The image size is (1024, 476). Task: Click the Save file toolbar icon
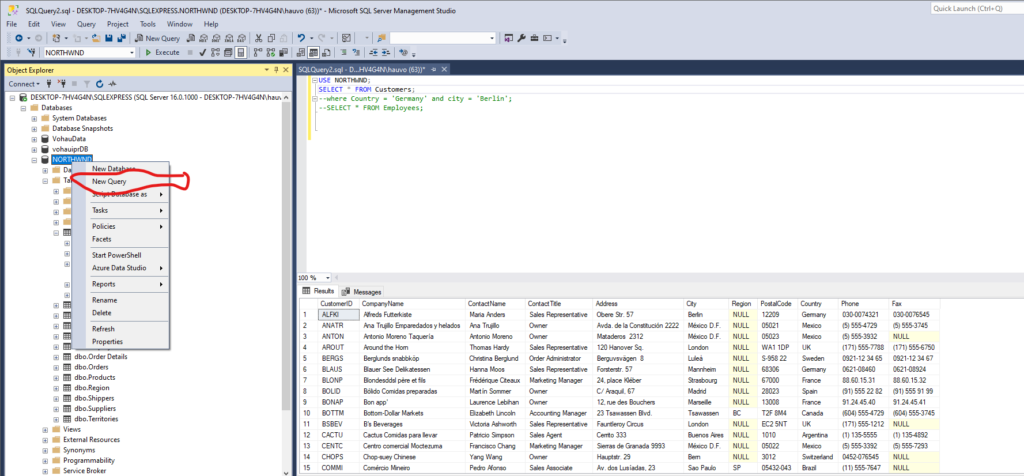pyautogui.click(x=108, y=38)
